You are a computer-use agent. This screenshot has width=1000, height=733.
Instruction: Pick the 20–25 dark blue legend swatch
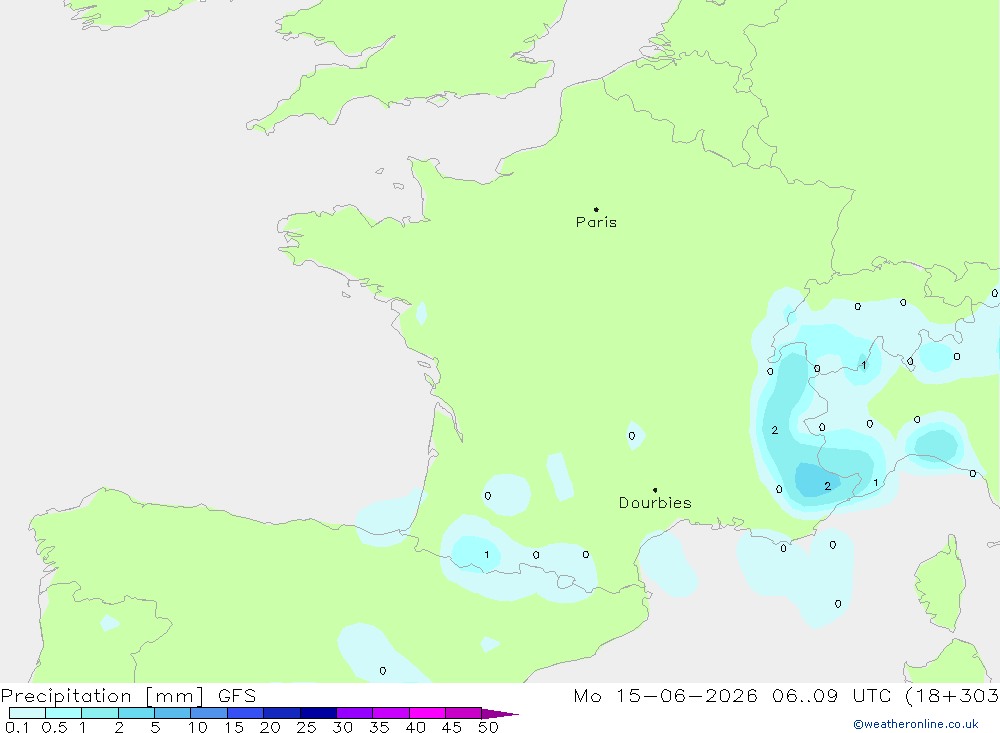click(x=282, y=713)
